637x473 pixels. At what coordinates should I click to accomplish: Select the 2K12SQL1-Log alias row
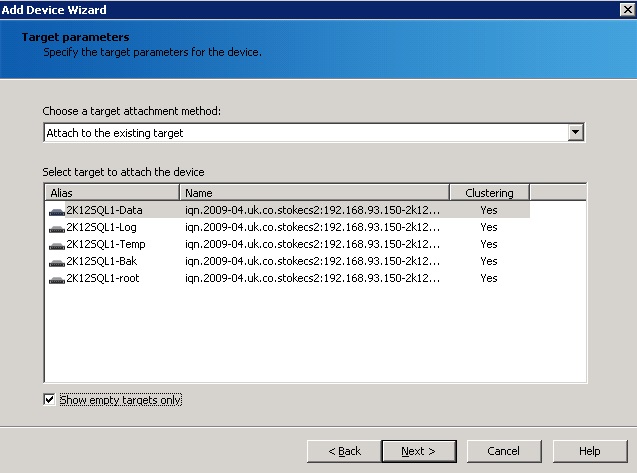click(x=101, y=227)
